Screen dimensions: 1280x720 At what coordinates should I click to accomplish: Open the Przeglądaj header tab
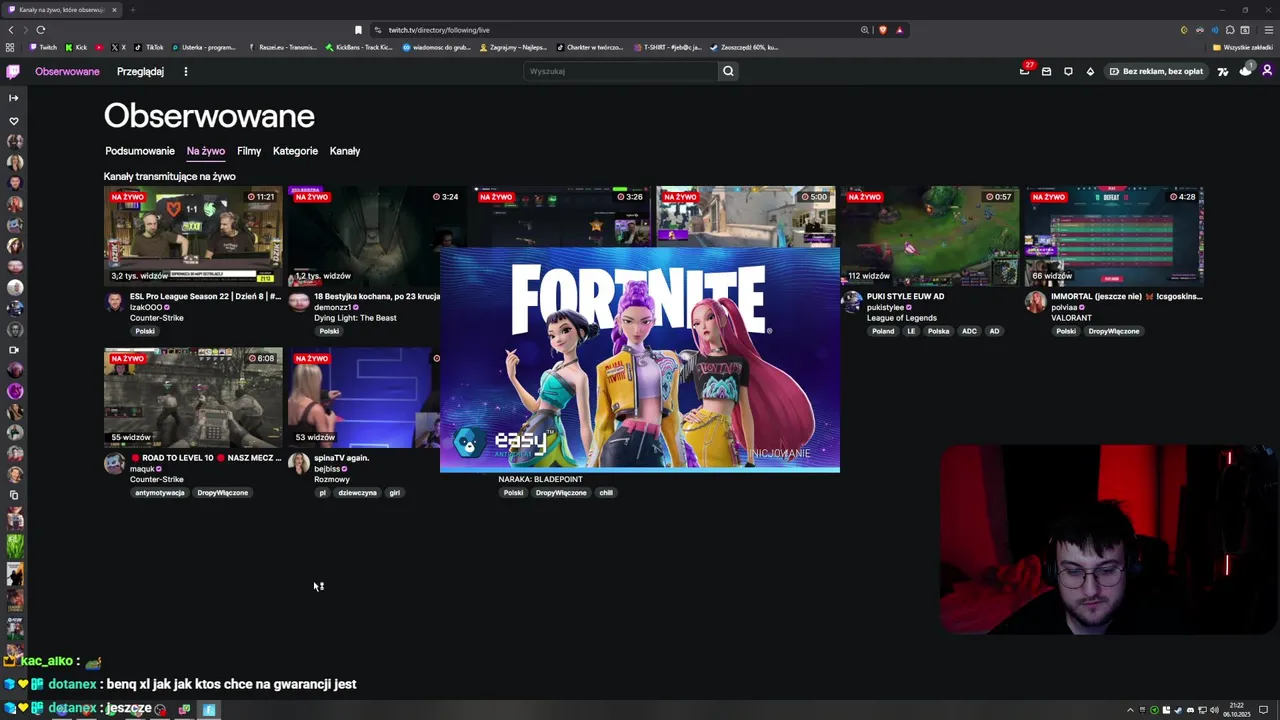coord(140,71)
